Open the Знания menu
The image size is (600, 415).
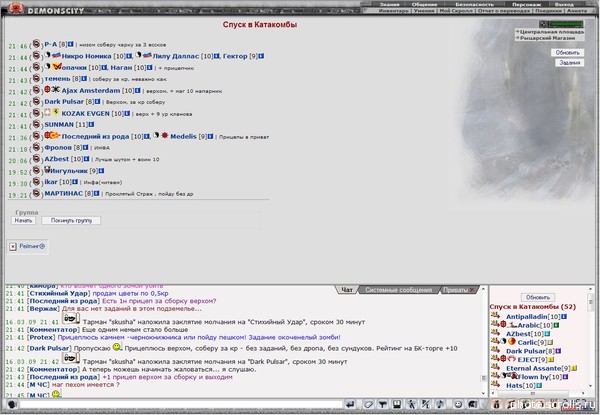pyautogui.click(x=389, y=5)
